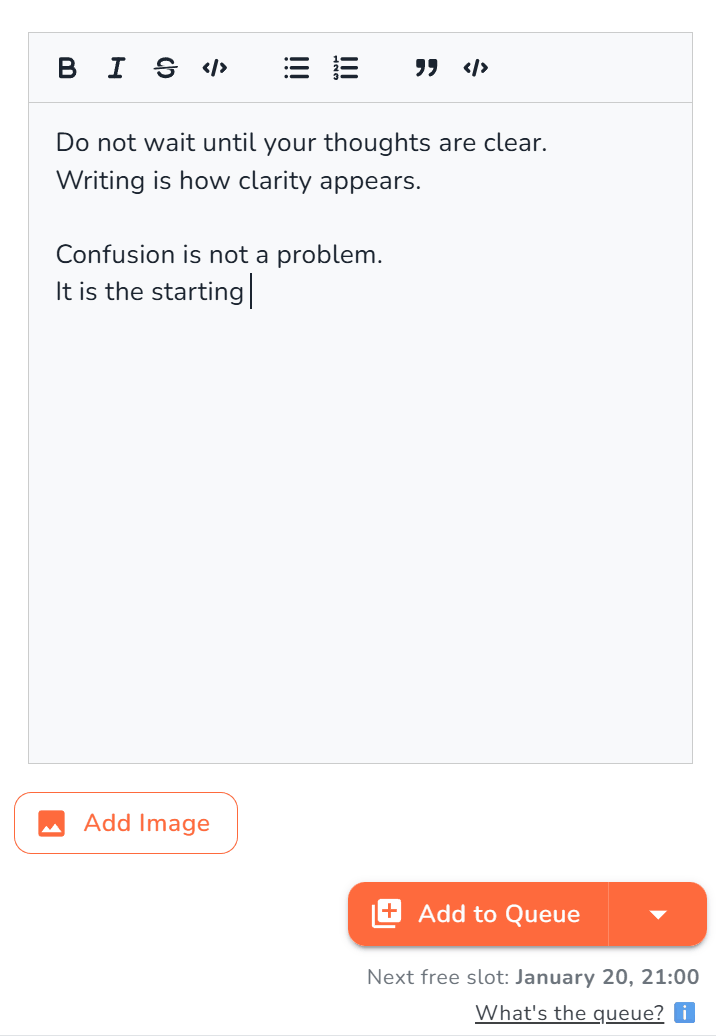The width and height of the screenshot is (716, 1036).
Task: Insert a blockquote
Action: (426, 68)
